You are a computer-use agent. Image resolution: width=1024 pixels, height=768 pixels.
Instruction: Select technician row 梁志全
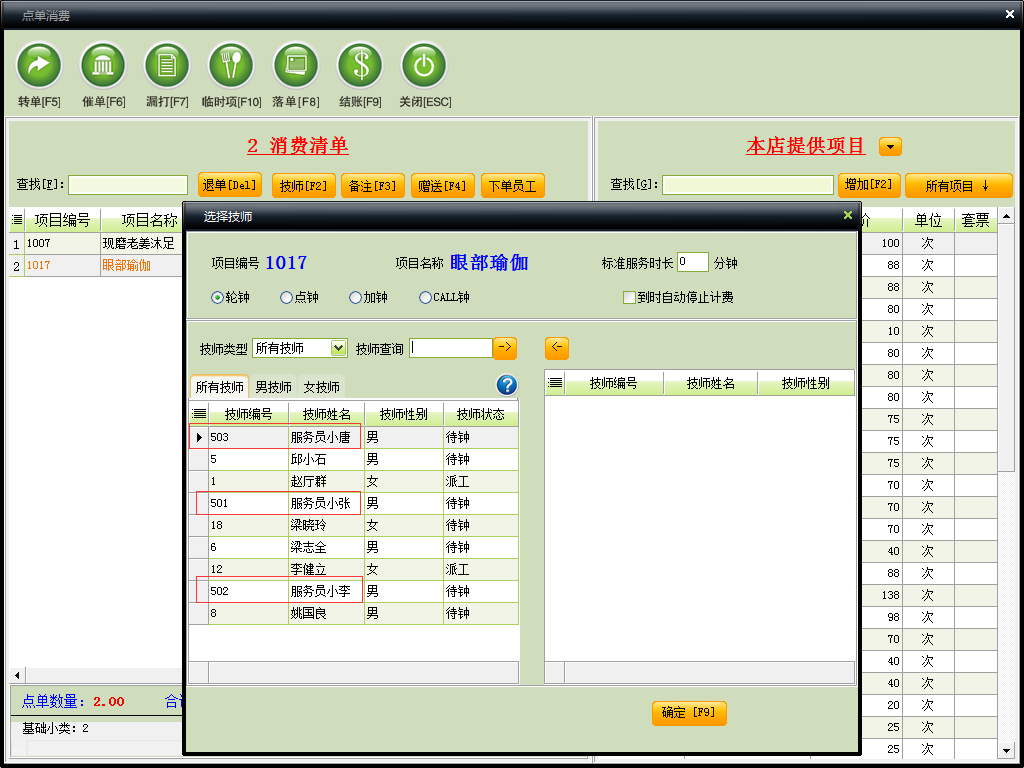coord(354,547)
